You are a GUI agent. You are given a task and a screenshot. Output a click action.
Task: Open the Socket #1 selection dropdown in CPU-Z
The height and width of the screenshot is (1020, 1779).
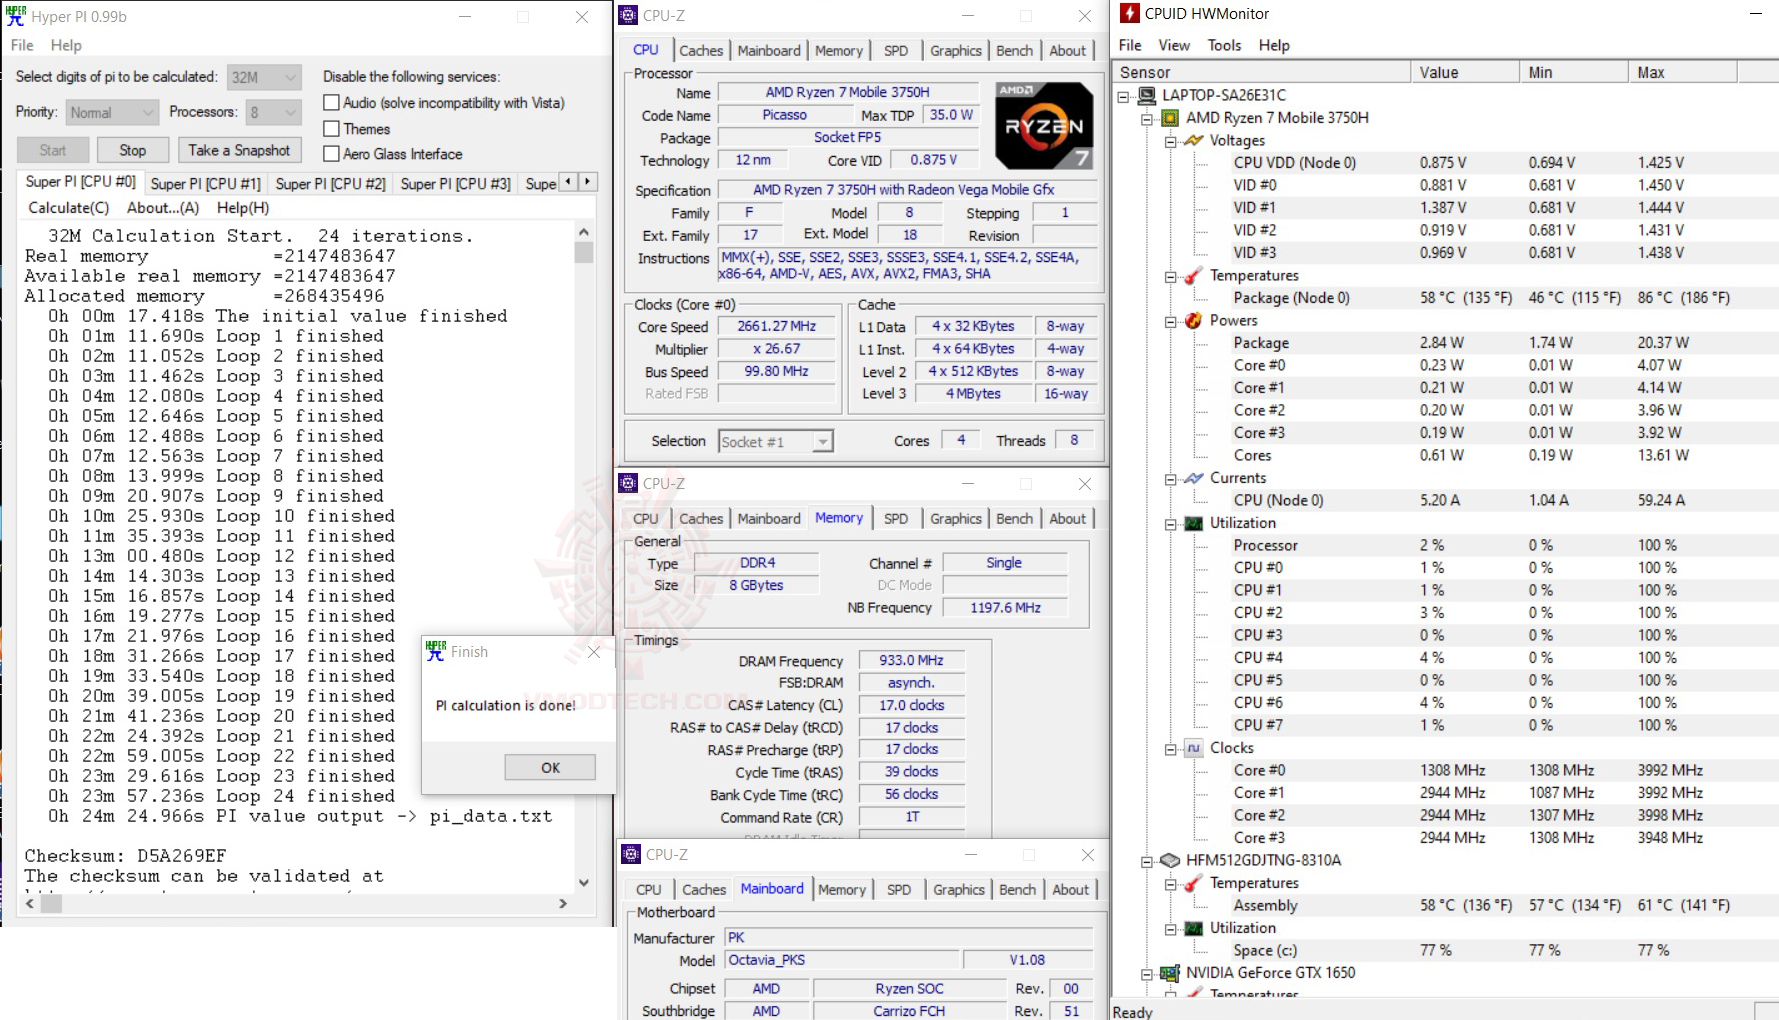coord(776,441)
